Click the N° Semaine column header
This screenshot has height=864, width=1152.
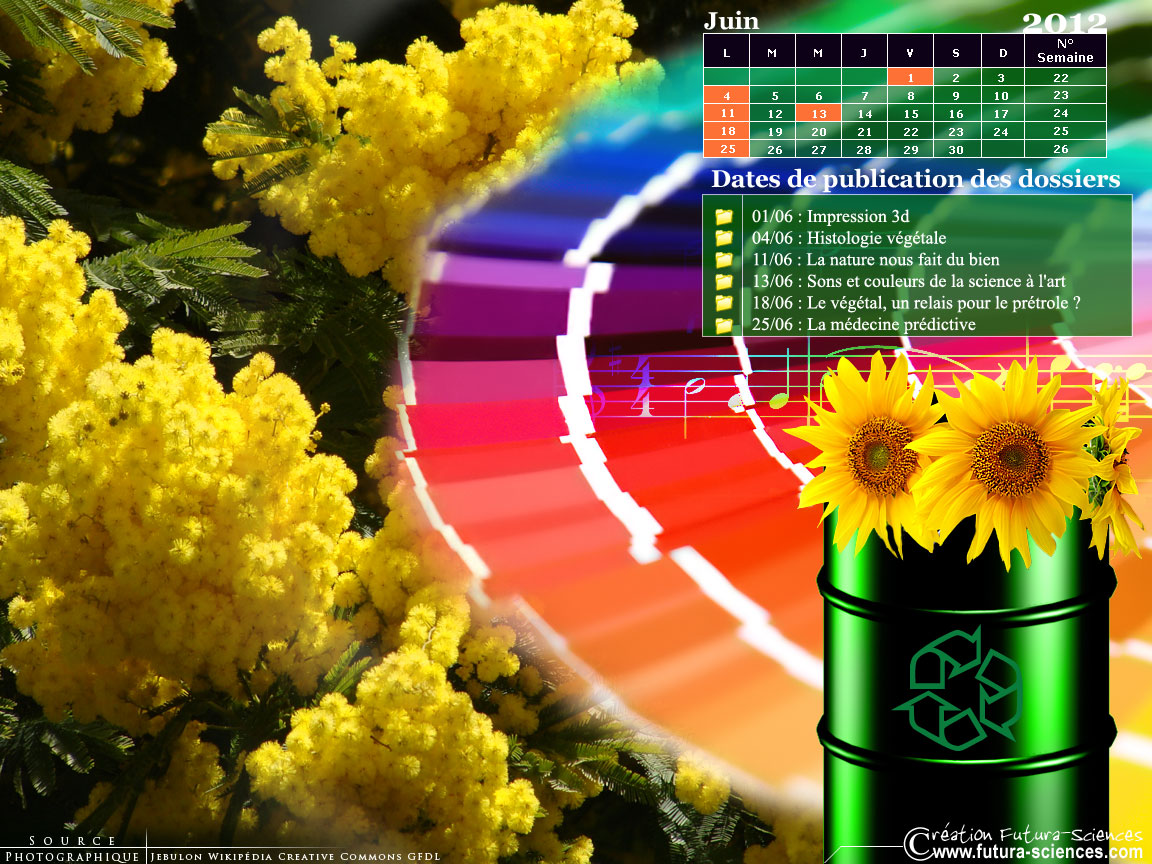(x=1064, y=51)
